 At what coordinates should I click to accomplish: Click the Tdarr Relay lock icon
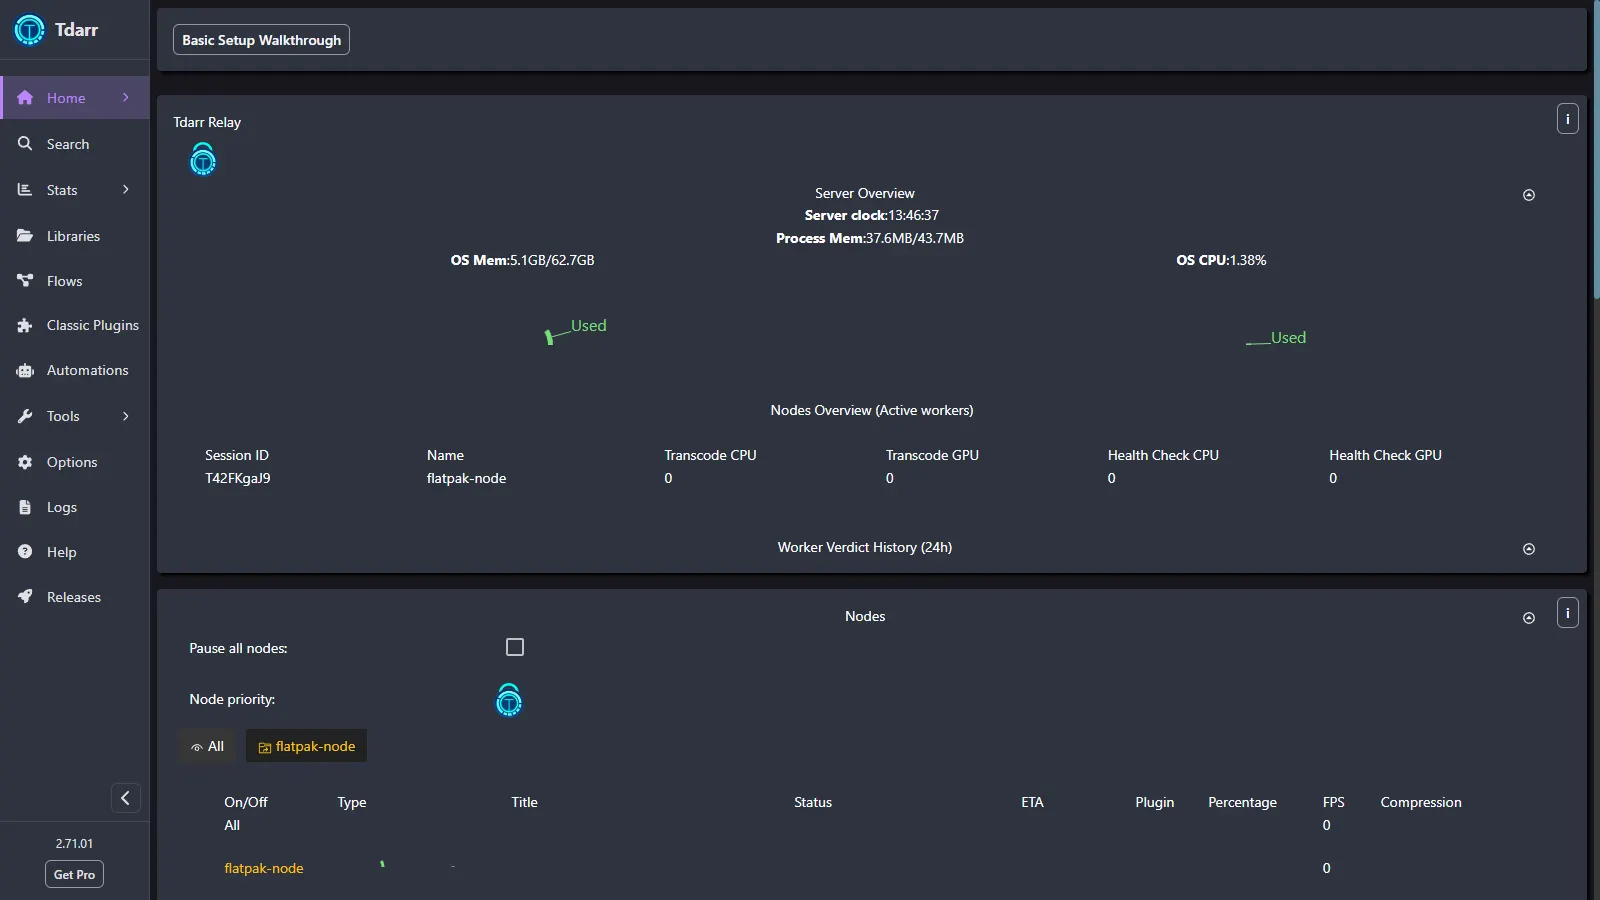point(203,159)
